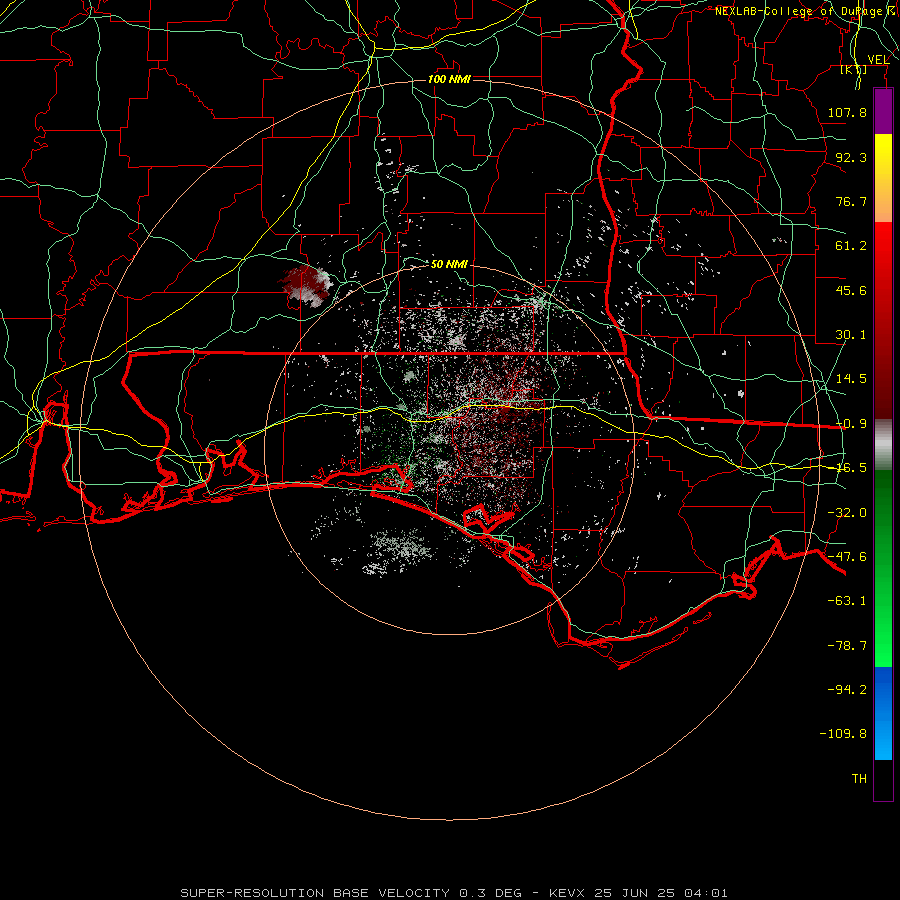Image resolution: width=900 pixels, height=900 pixels.
Task: Click the VEL legend title
Action: tap(878, 60)
